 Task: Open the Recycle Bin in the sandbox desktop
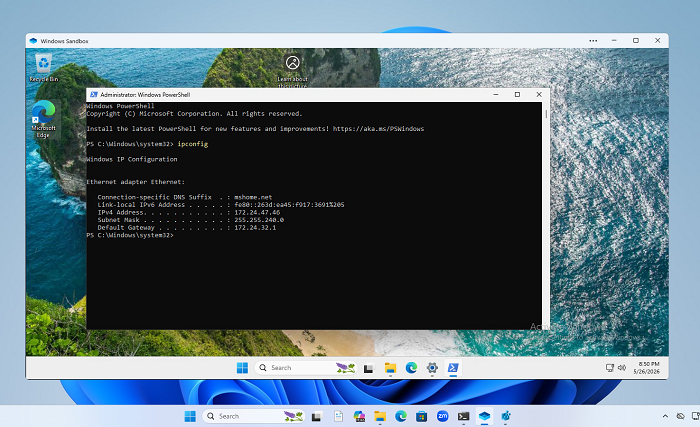44,67
